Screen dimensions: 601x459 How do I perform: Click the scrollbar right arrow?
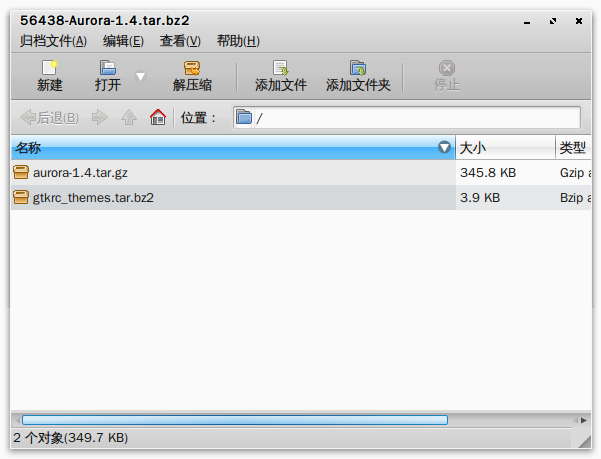(x=583, y=420)
